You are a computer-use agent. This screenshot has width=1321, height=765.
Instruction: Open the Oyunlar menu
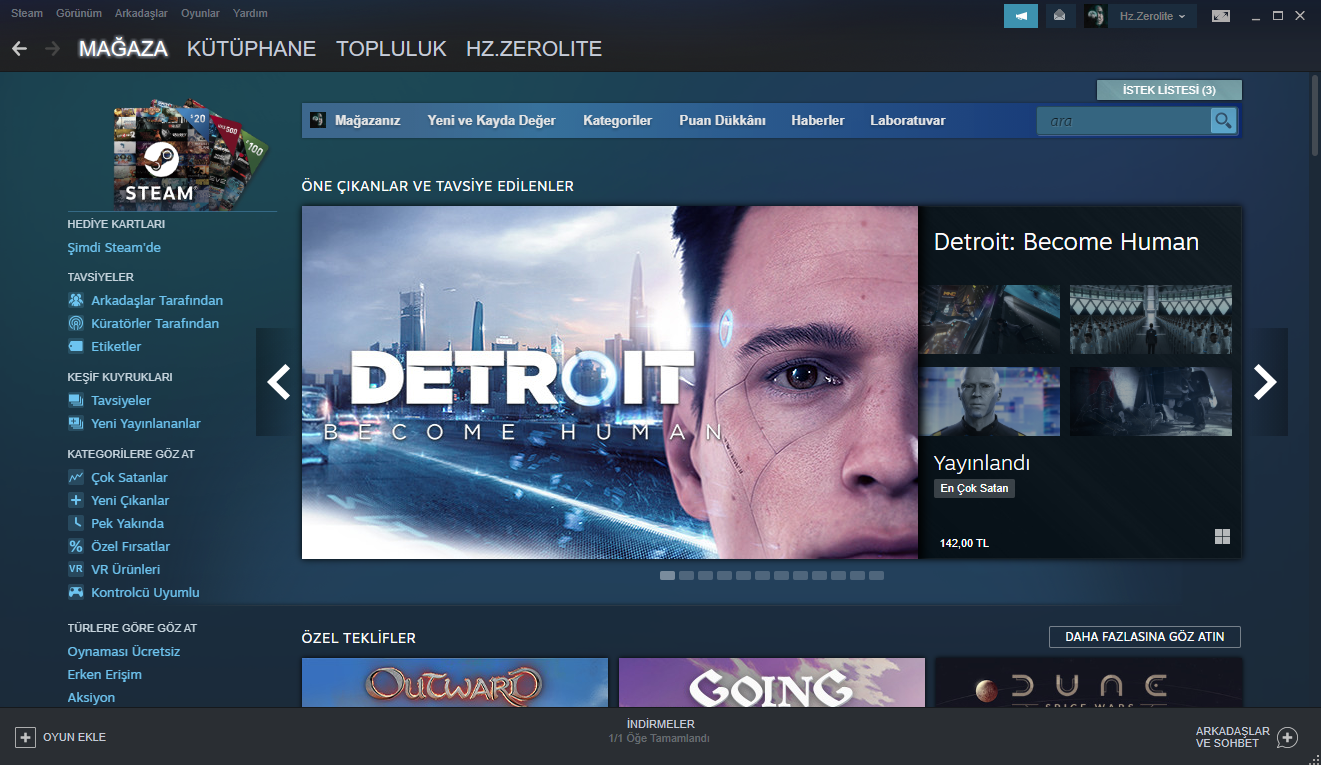click(x=200, y=14)
